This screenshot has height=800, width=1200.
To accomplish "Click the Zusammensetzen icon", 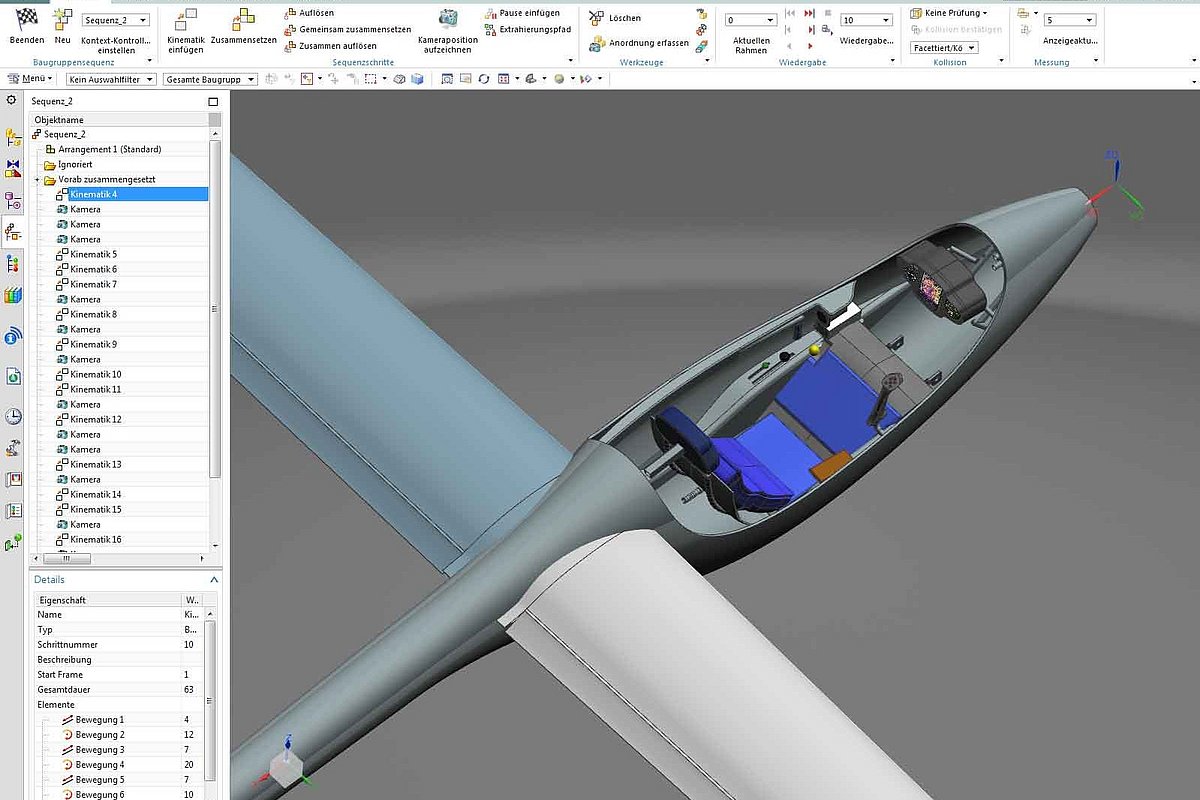I will click(x=243, y=20).
